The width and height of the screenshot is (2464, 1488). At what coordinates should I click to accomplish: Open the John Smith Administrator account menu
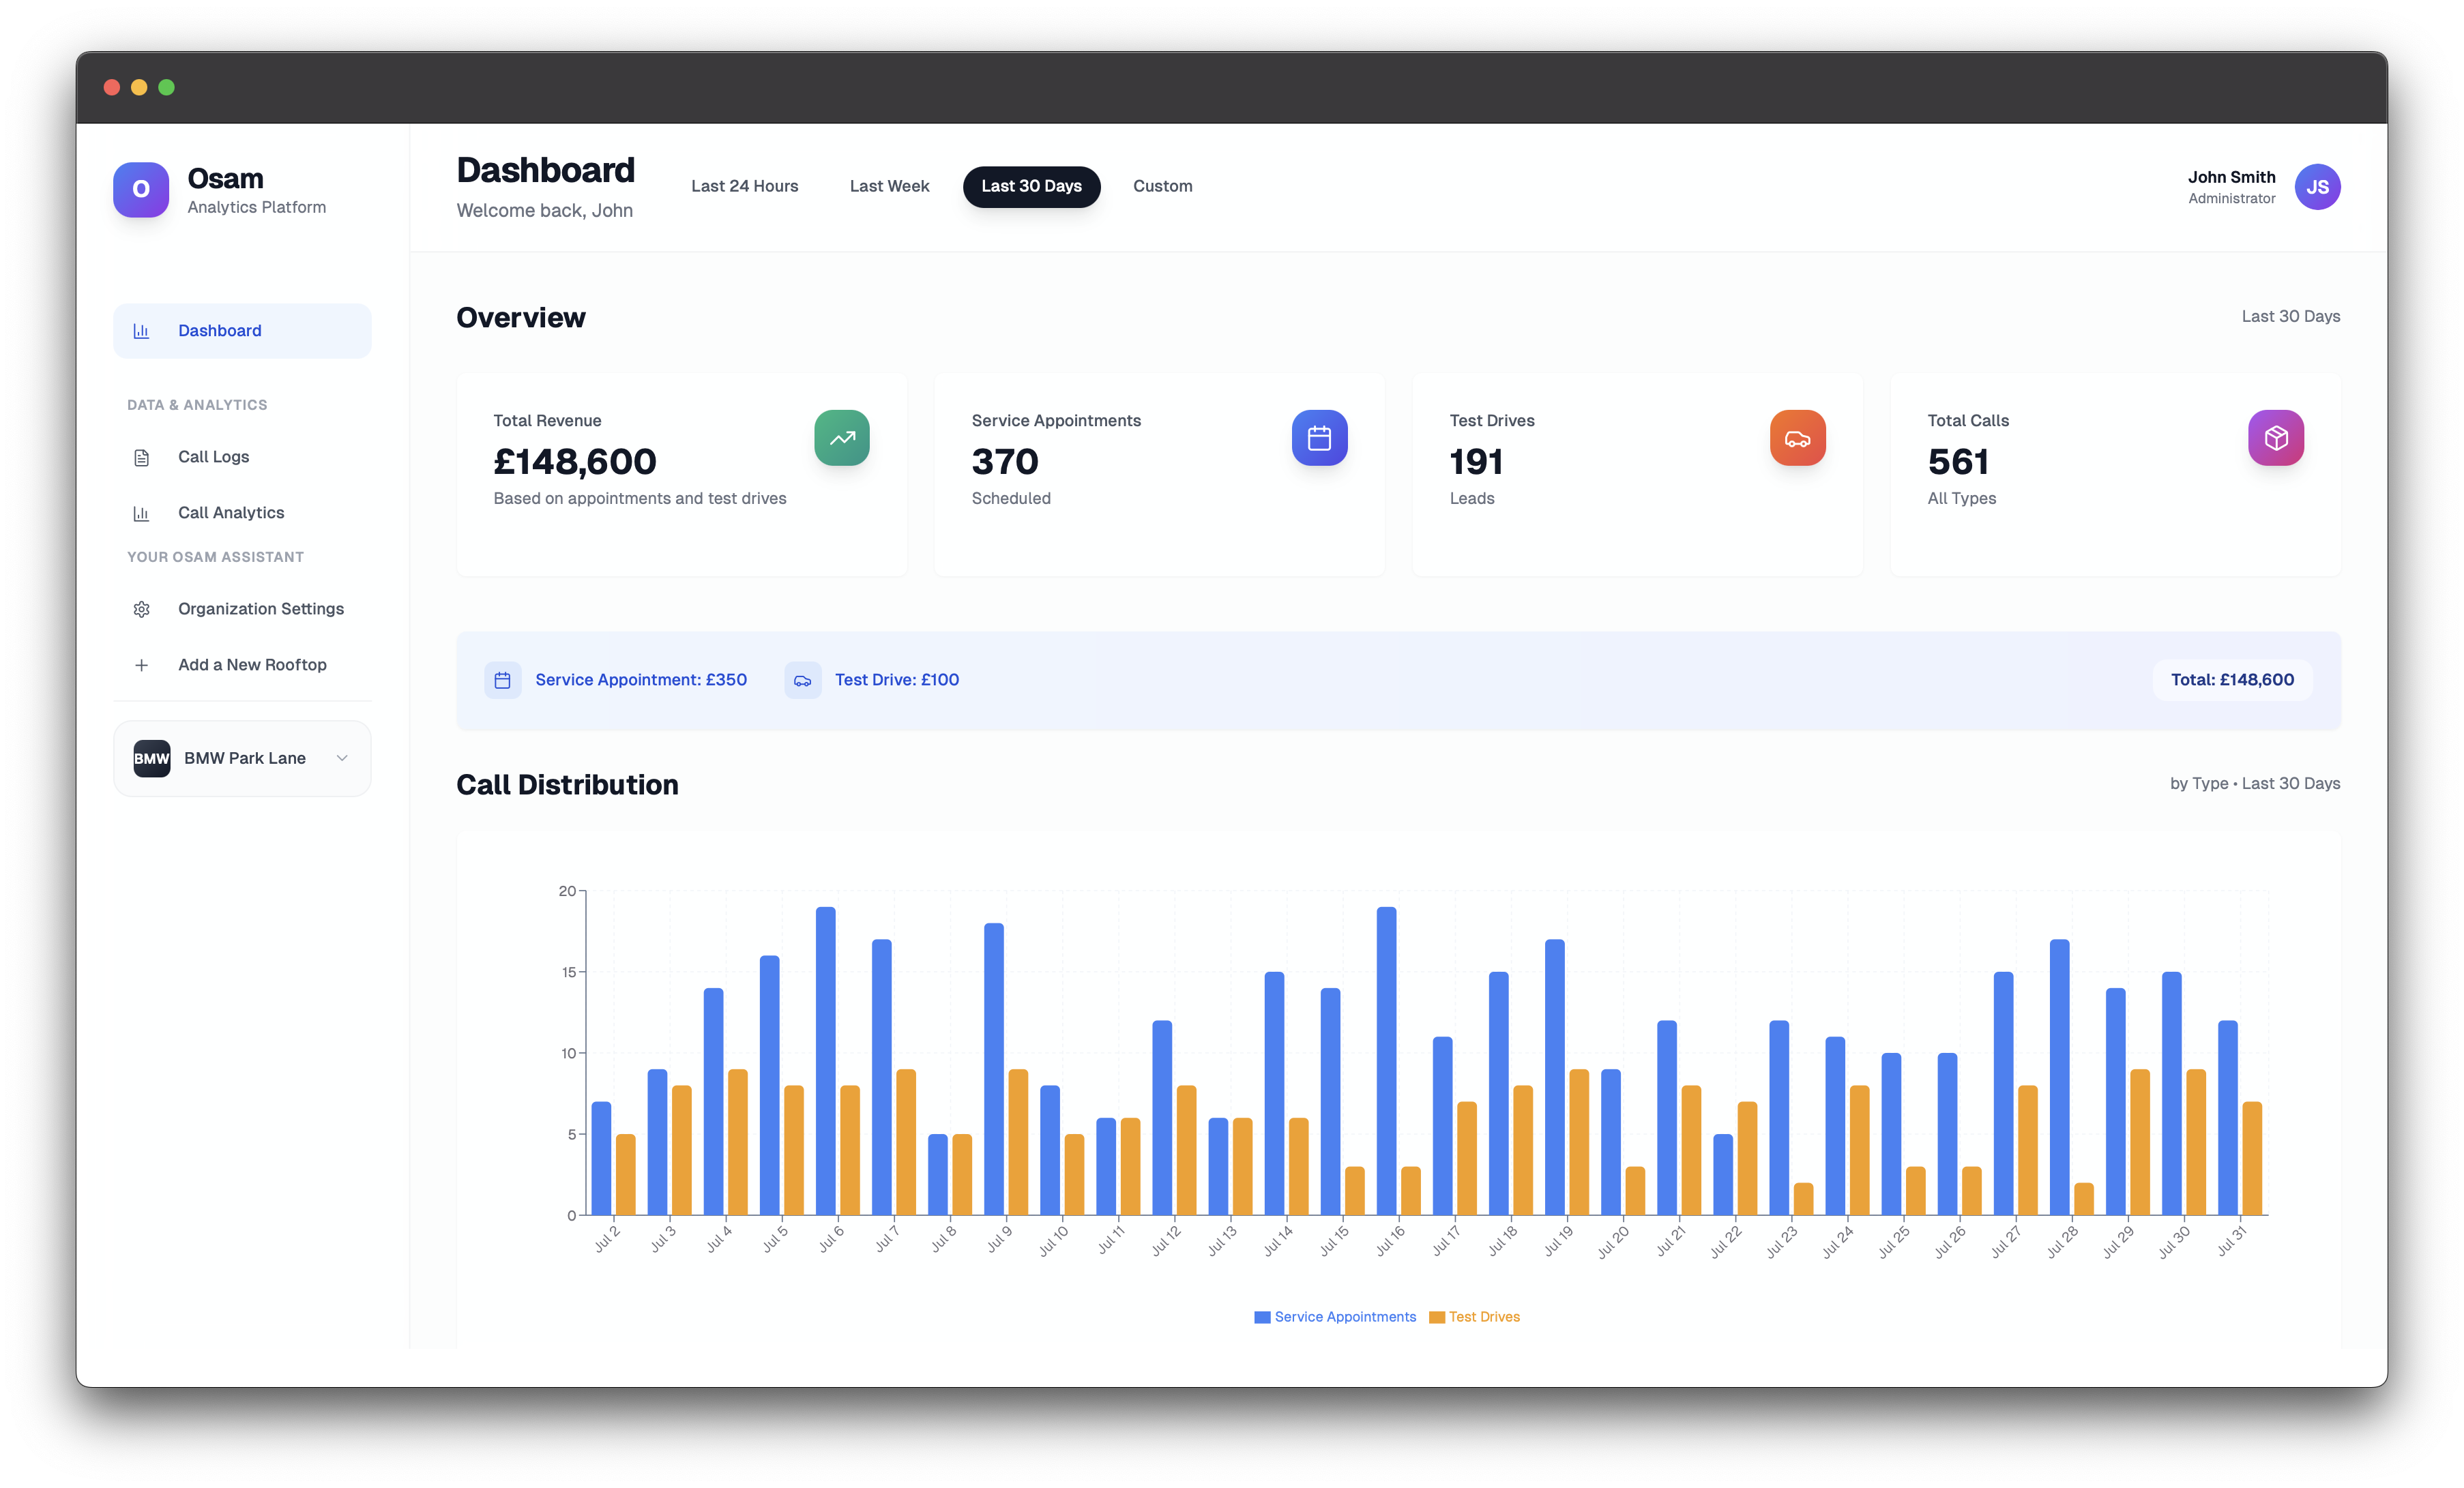pyautogui.click(x=2231, y=187)
